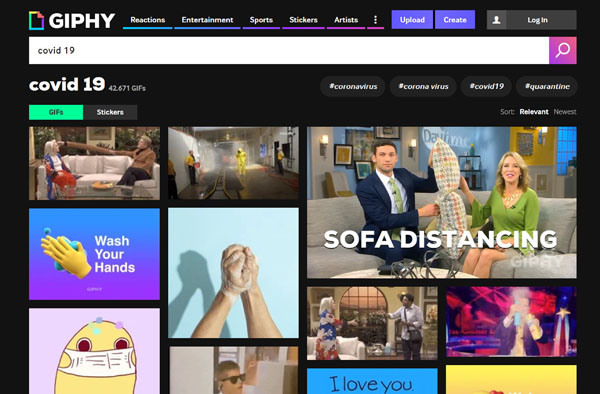Viewport: 600px width, 394px height.
Task: Open the masked yellow cartoon character GIF
Action: click(95, 351)
